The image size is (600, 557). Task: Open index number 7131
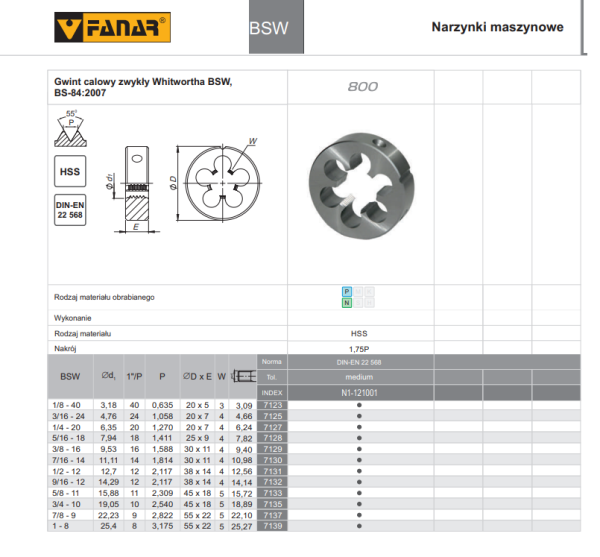(x=272, y=470)
